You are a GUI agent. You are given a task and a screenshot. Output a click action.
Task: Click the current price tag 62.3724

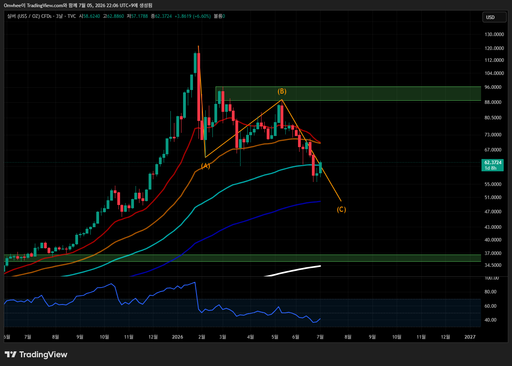pos(492,165)
